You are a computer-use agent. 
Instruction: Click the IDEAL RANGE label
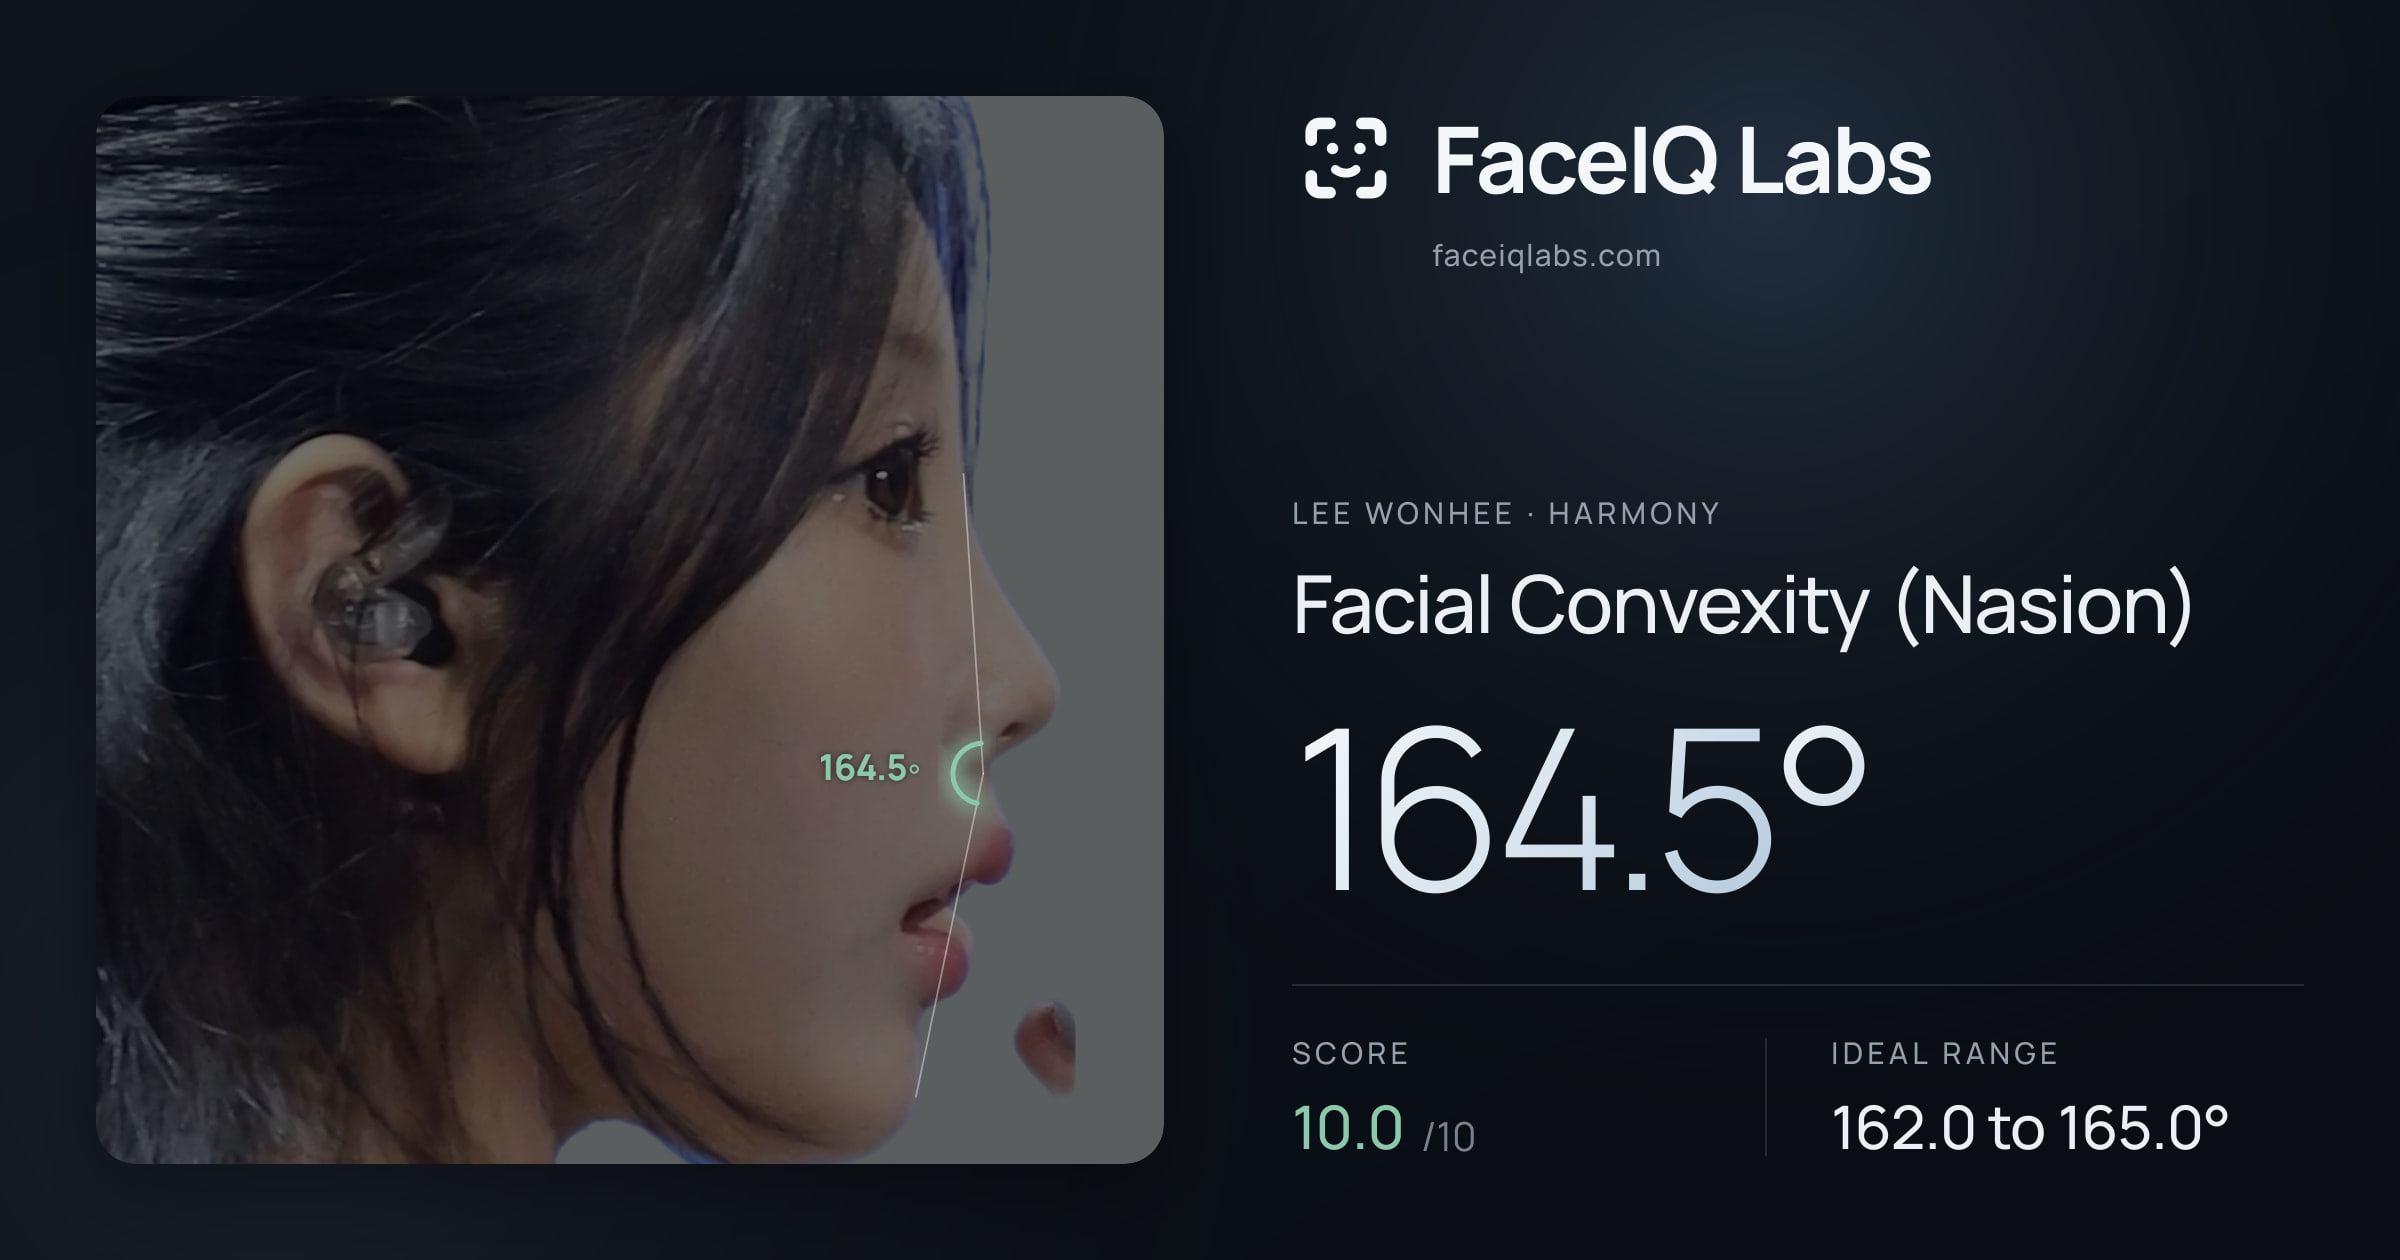click(x=1945, y=1054)
